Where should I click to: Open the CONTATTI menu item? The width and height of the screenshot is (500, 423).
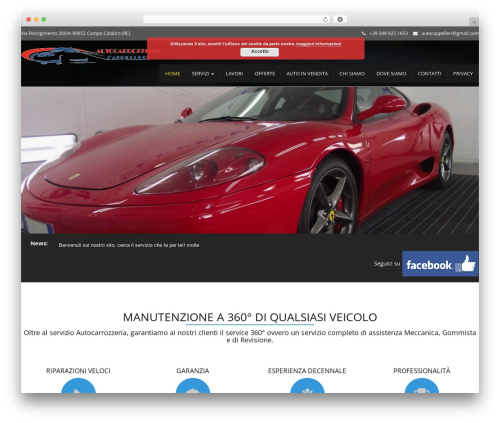[x=429, y=74]
